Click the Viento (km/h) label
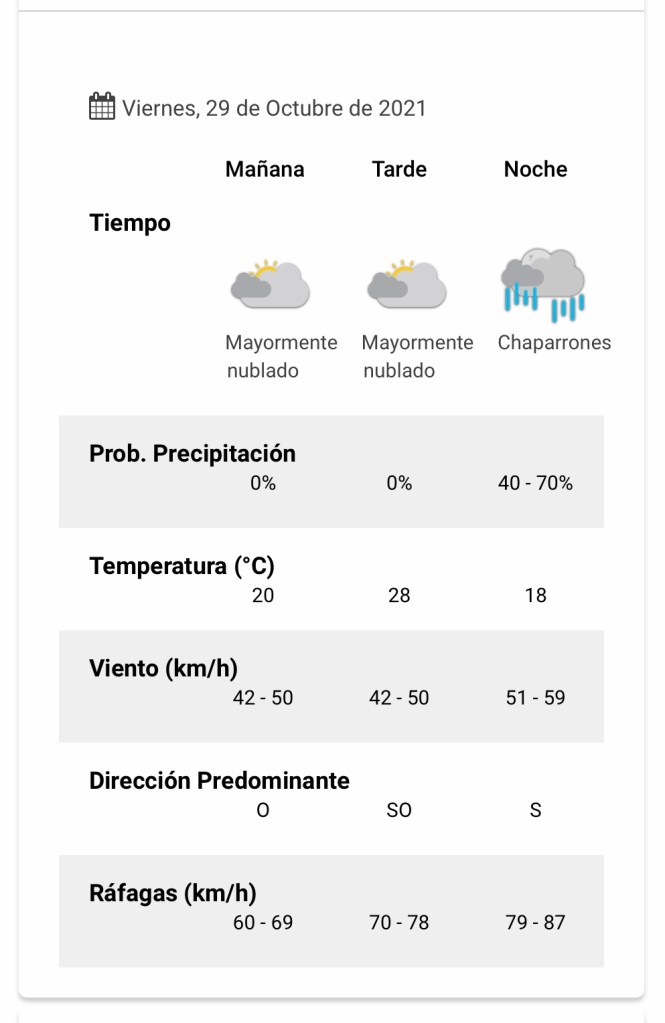The height and width of the screenshot is (1023, 665). [163, 668]
